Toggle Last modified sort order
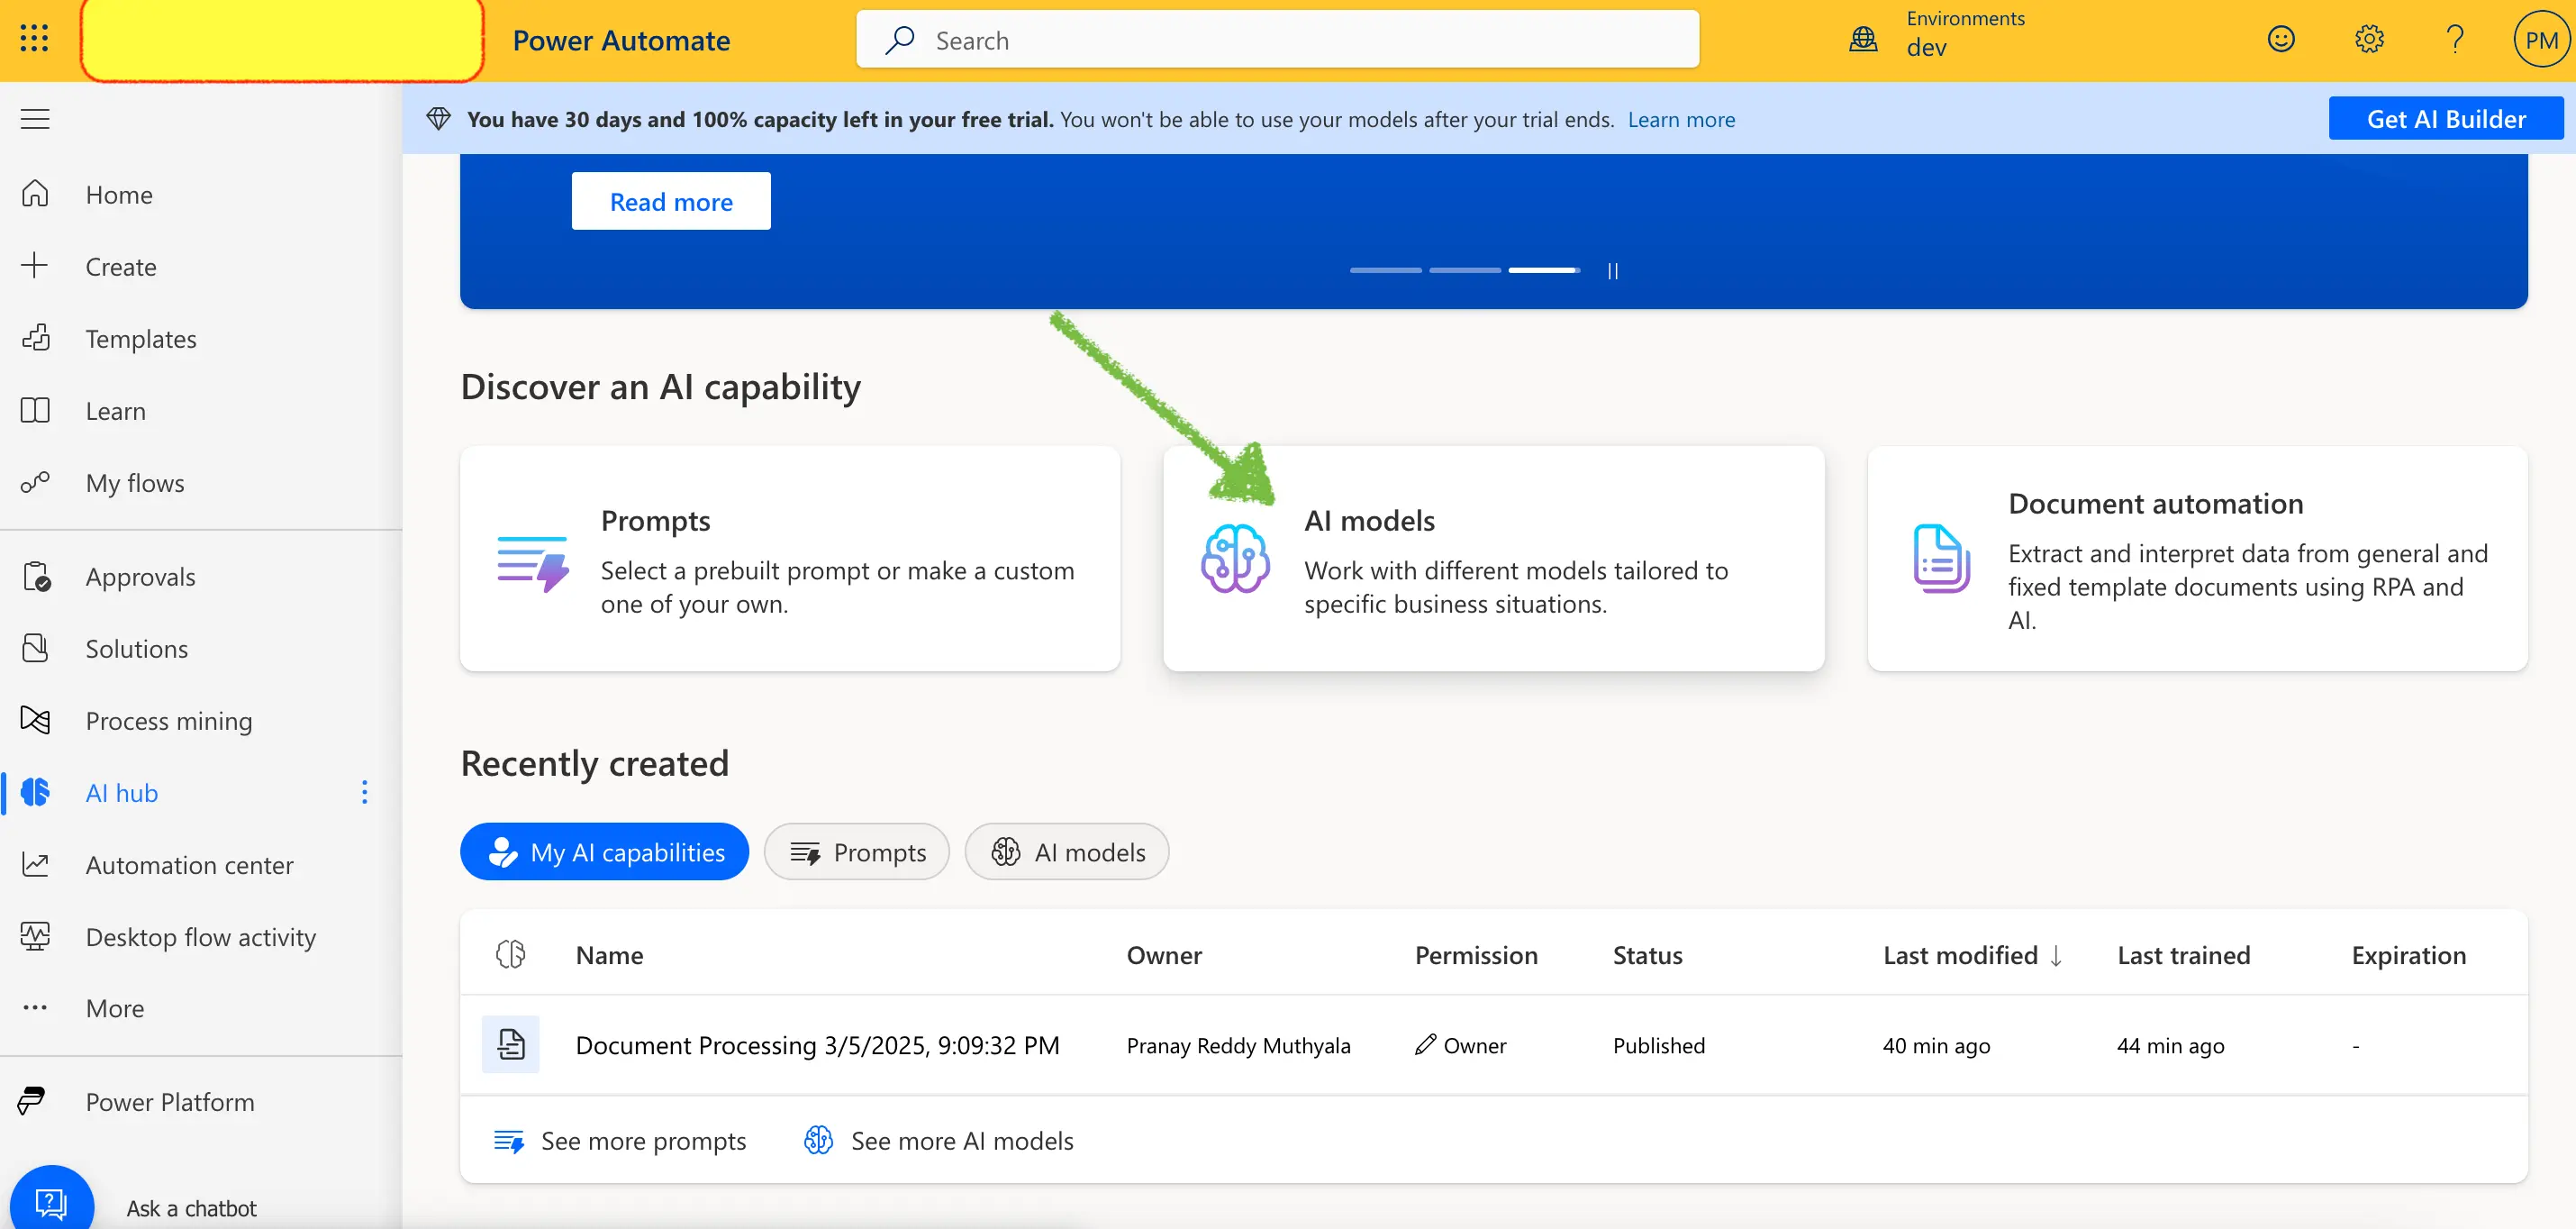The image size is (2576, 1229). tap(1972, 954)
